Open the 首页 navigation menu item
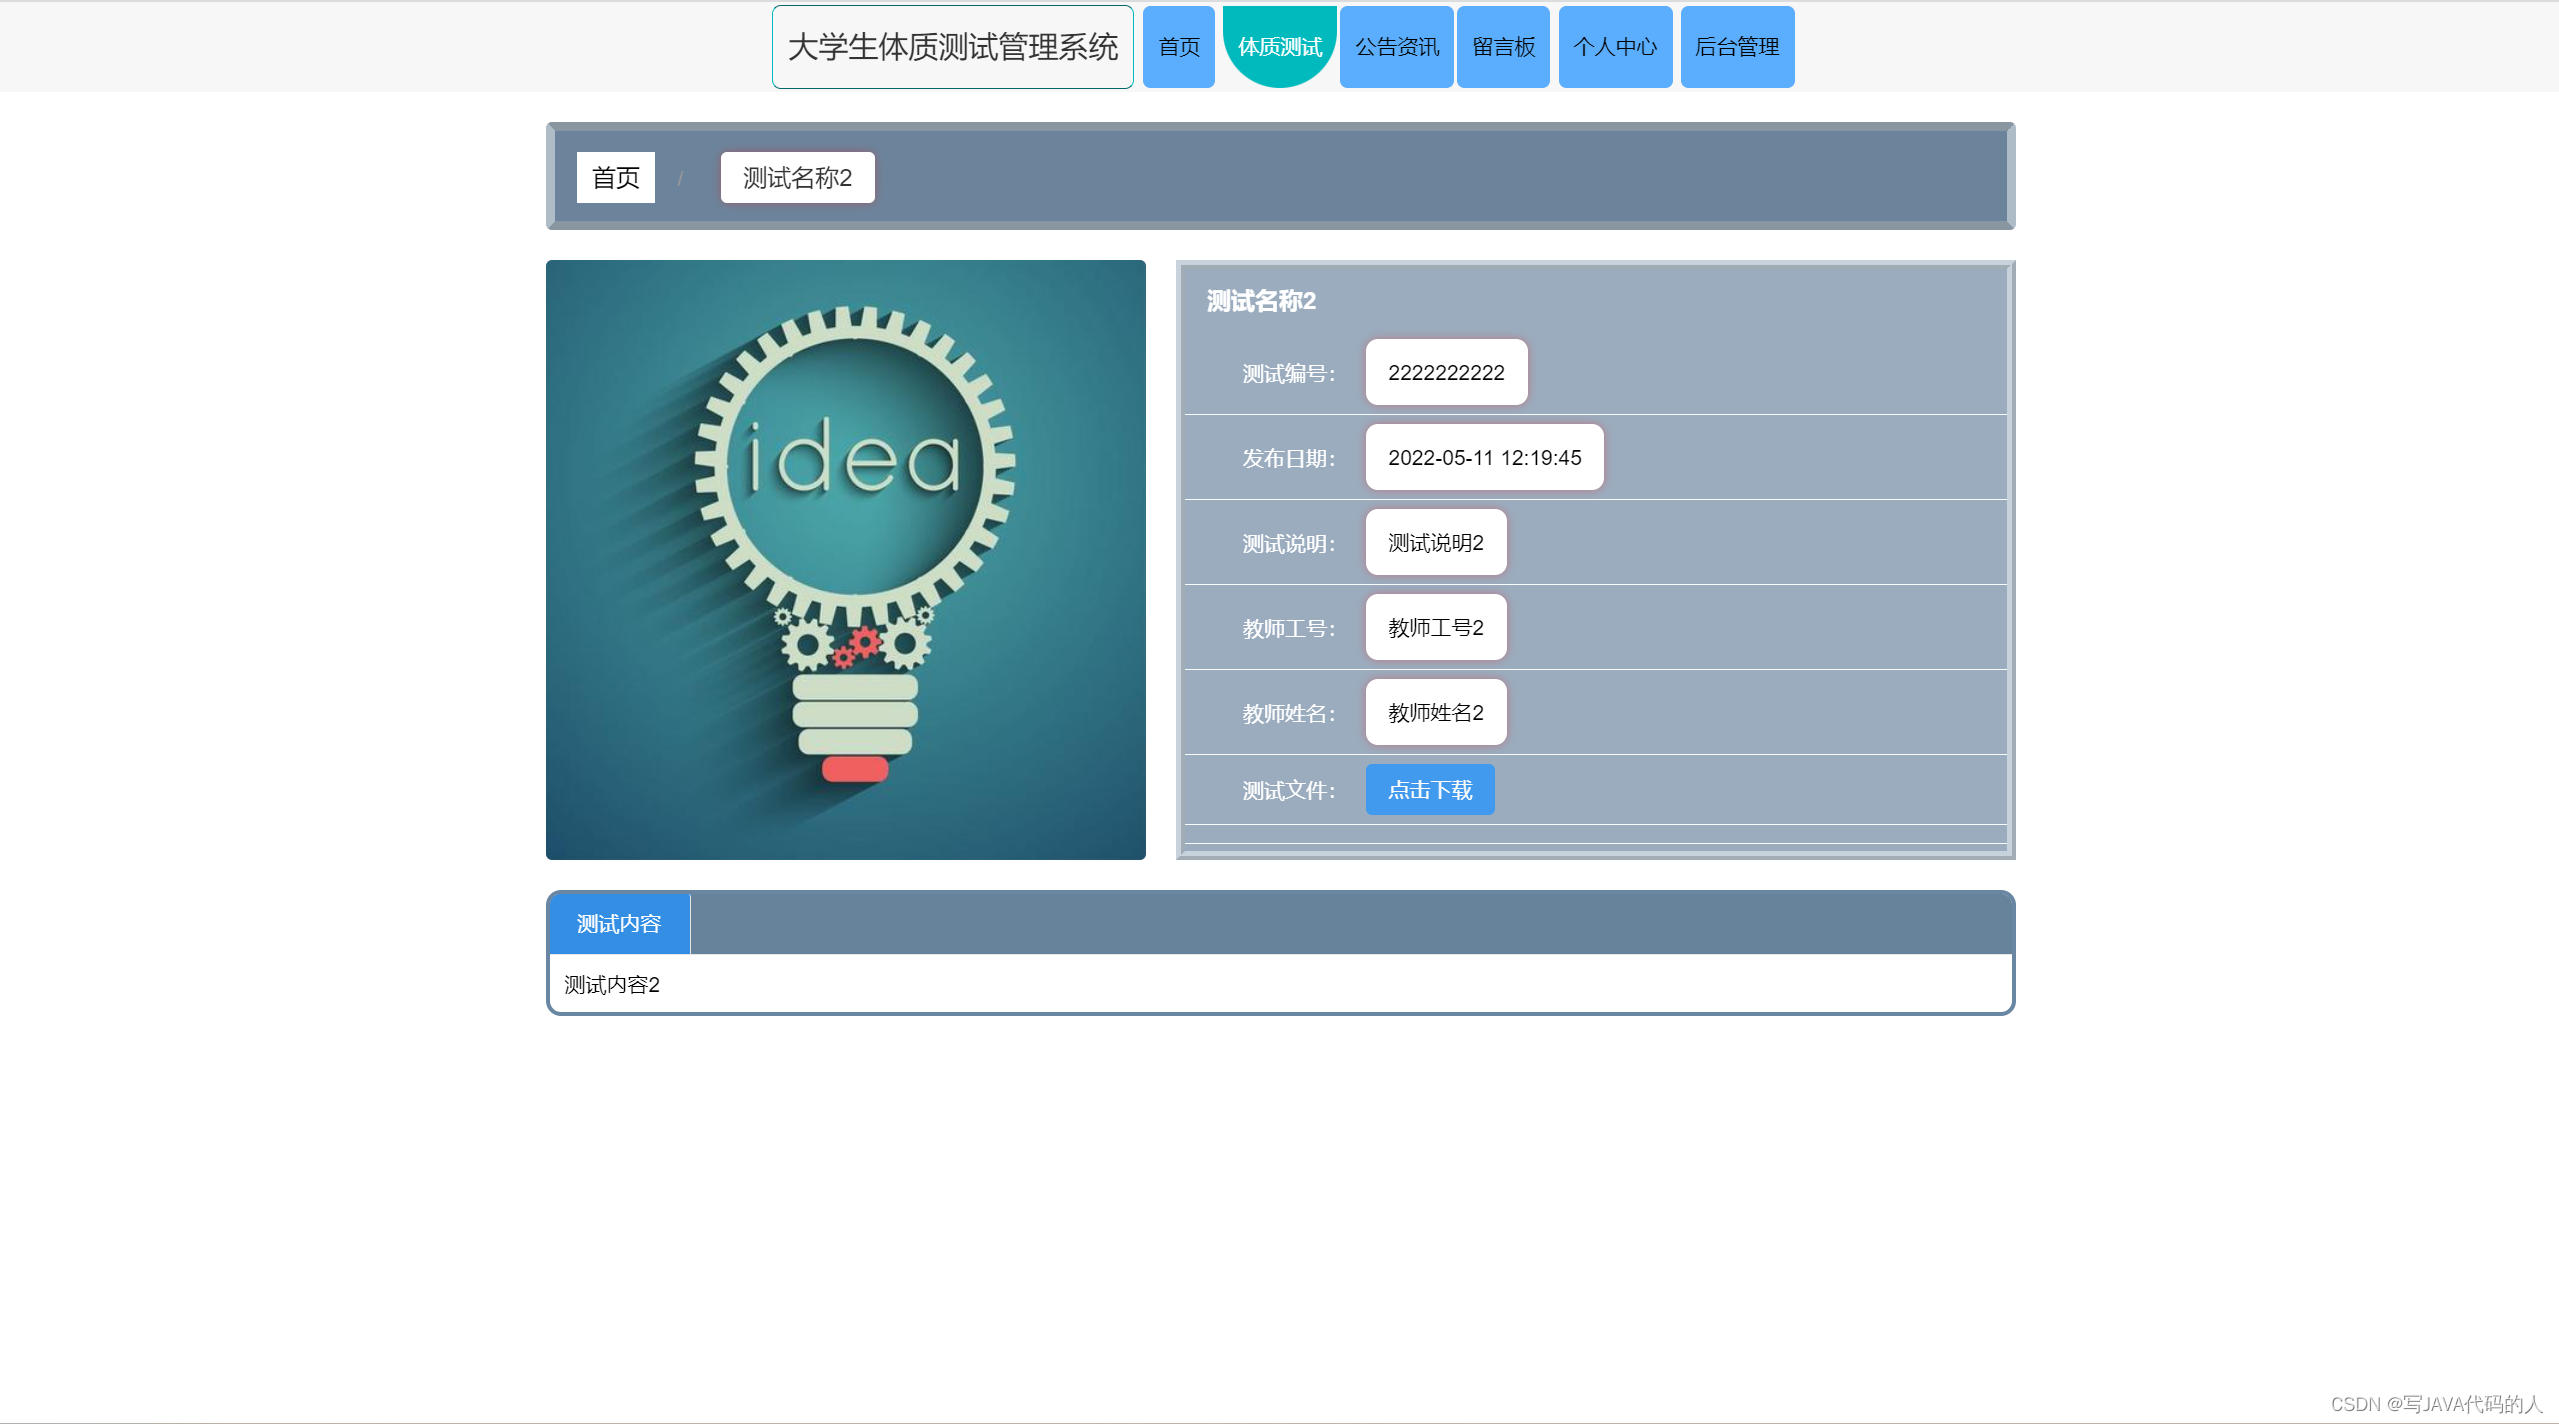 tap(1178, 47)
